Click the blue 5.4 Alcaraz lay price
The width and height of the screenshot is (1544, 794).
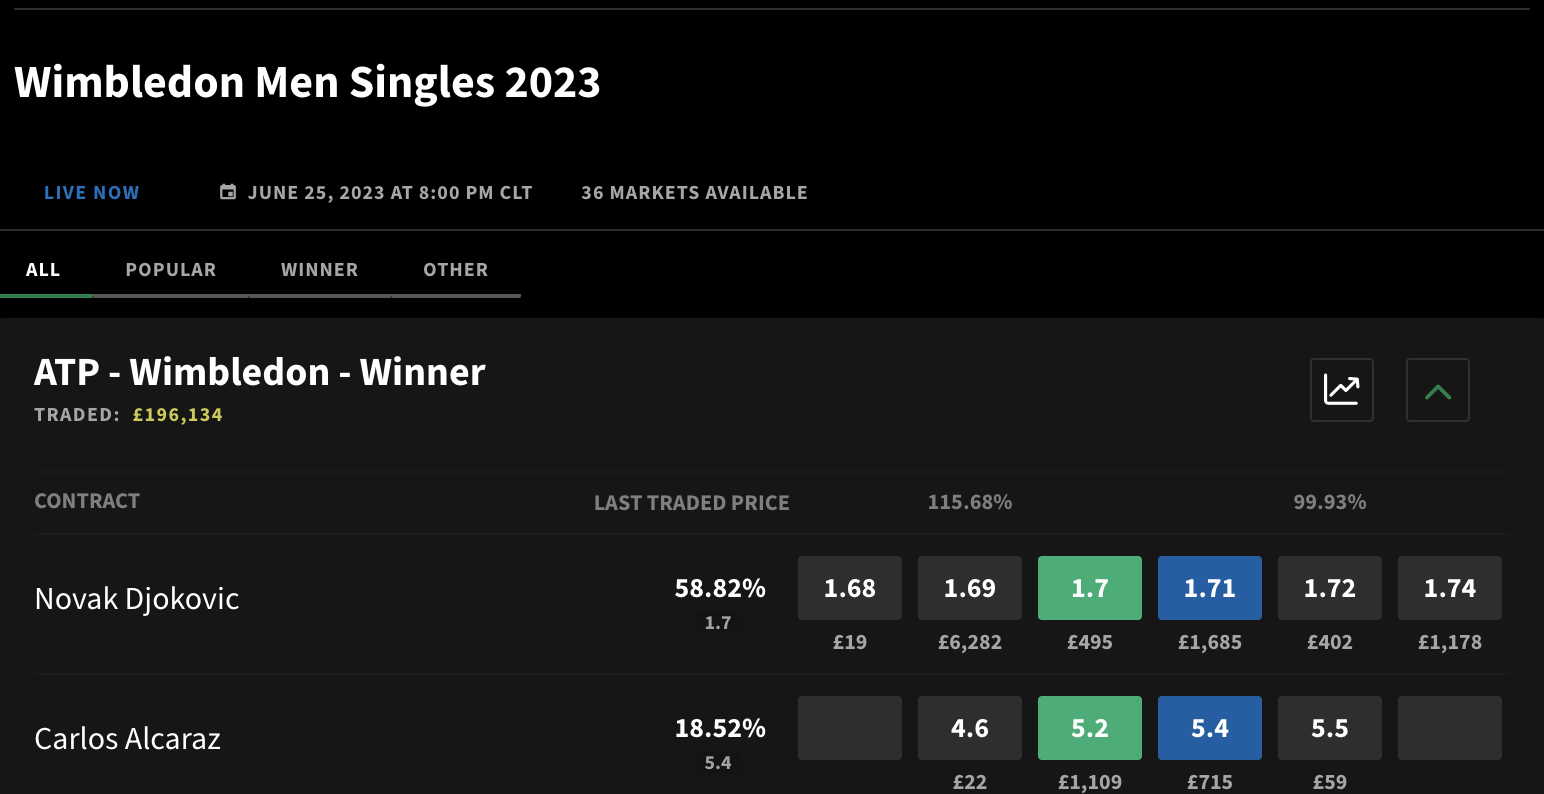[x=1210, y=728]
